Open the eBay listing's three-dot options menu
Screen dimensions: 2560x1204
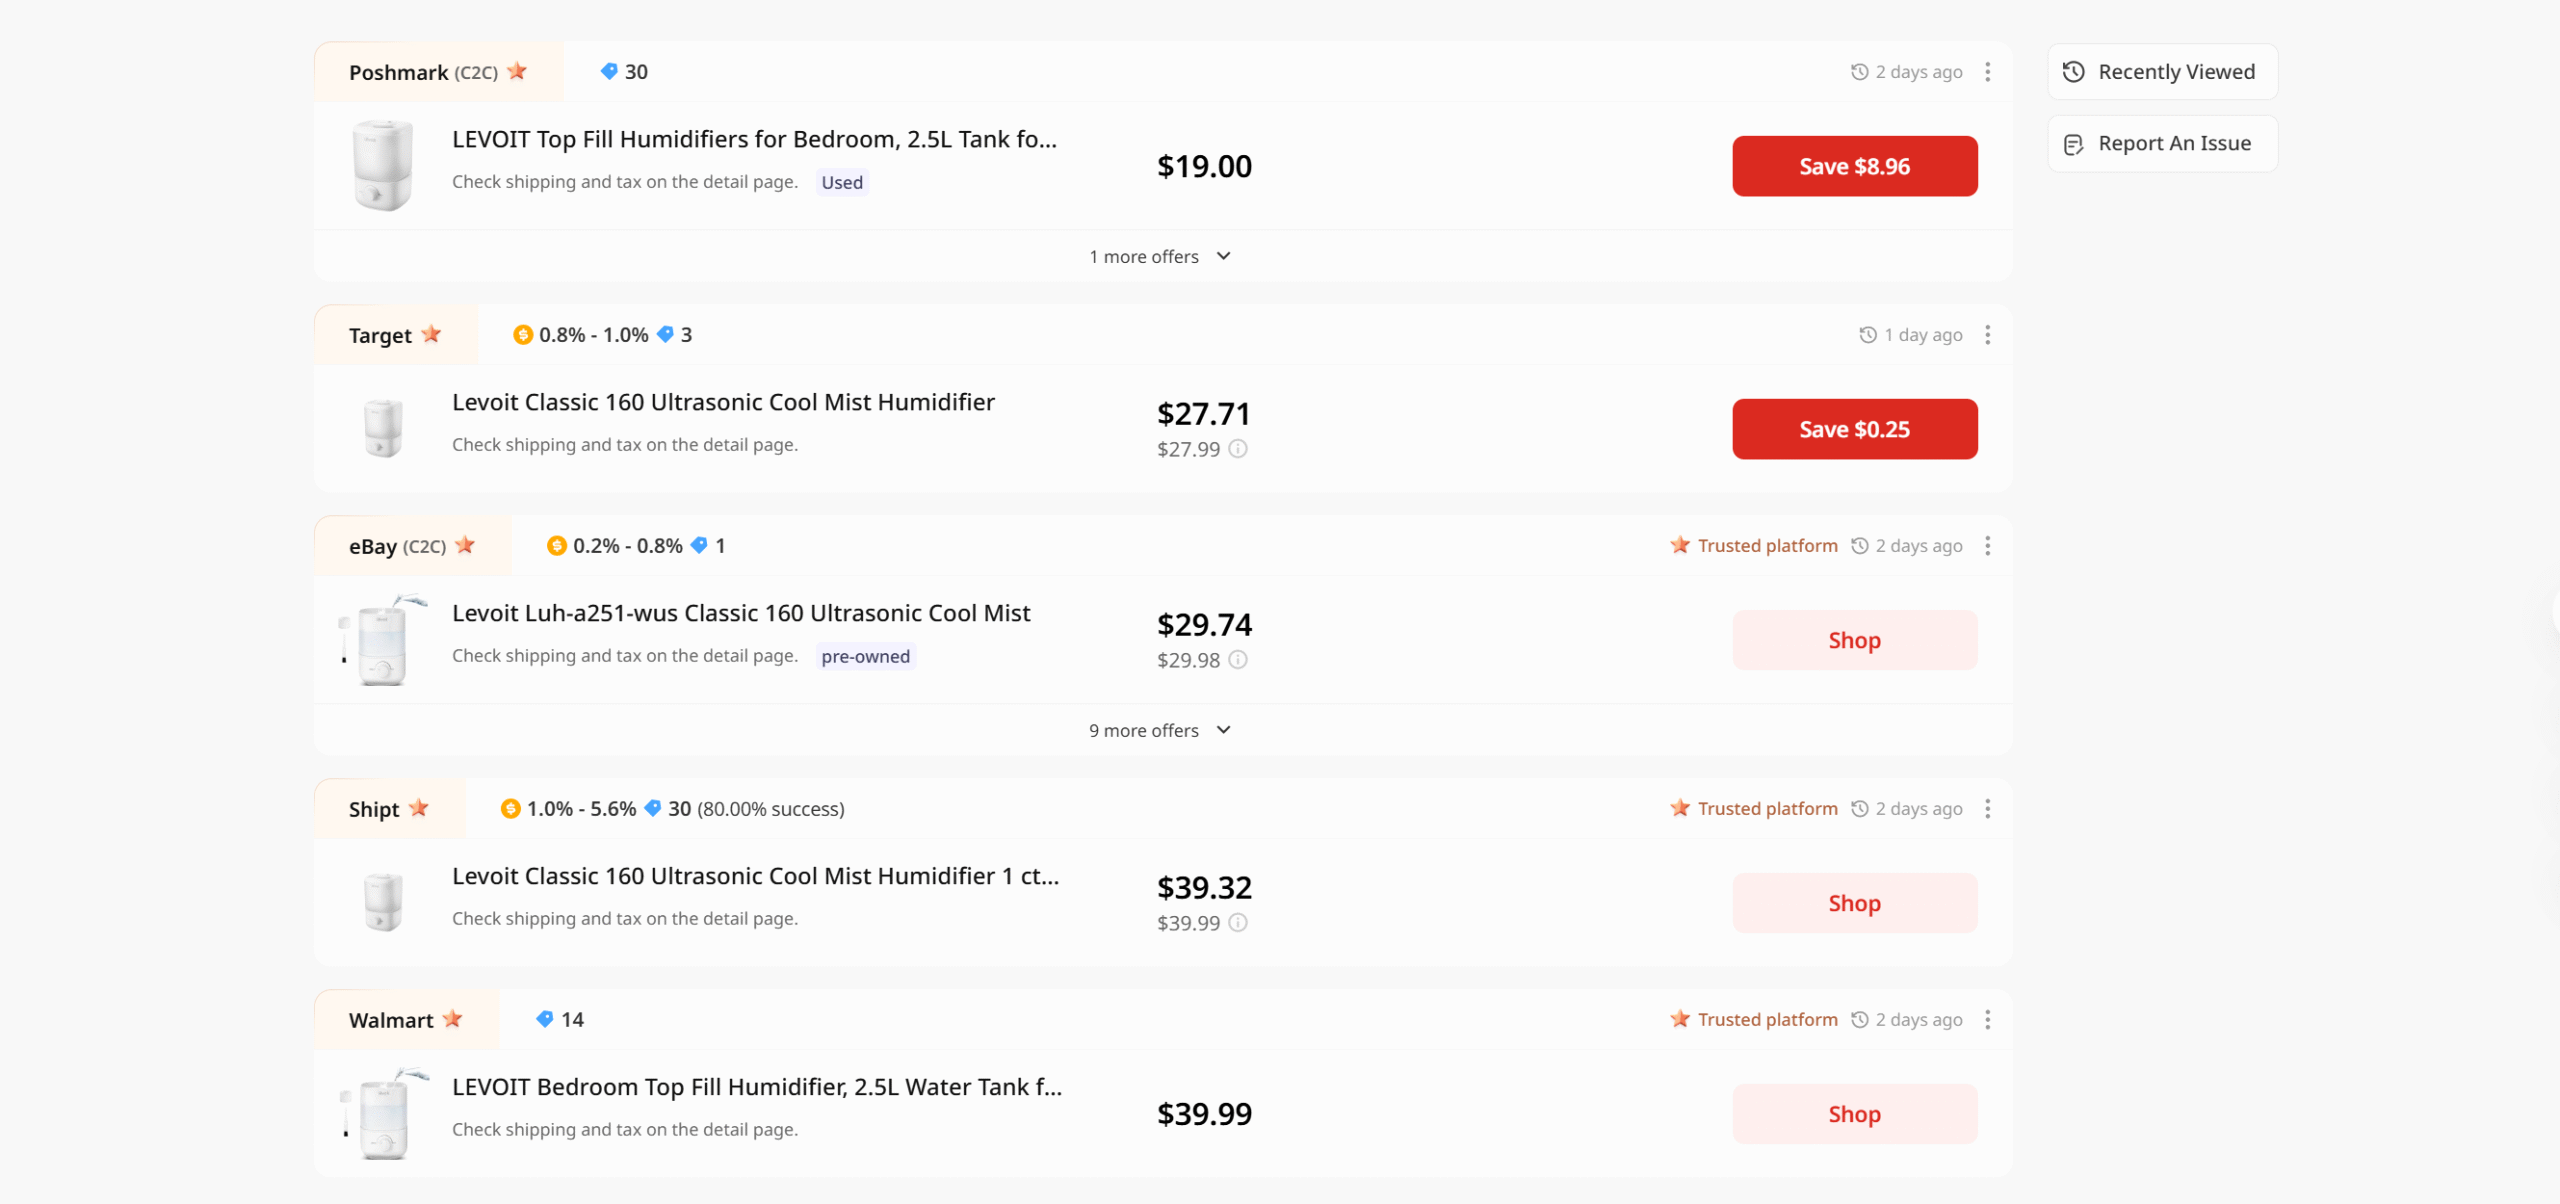1987,546
